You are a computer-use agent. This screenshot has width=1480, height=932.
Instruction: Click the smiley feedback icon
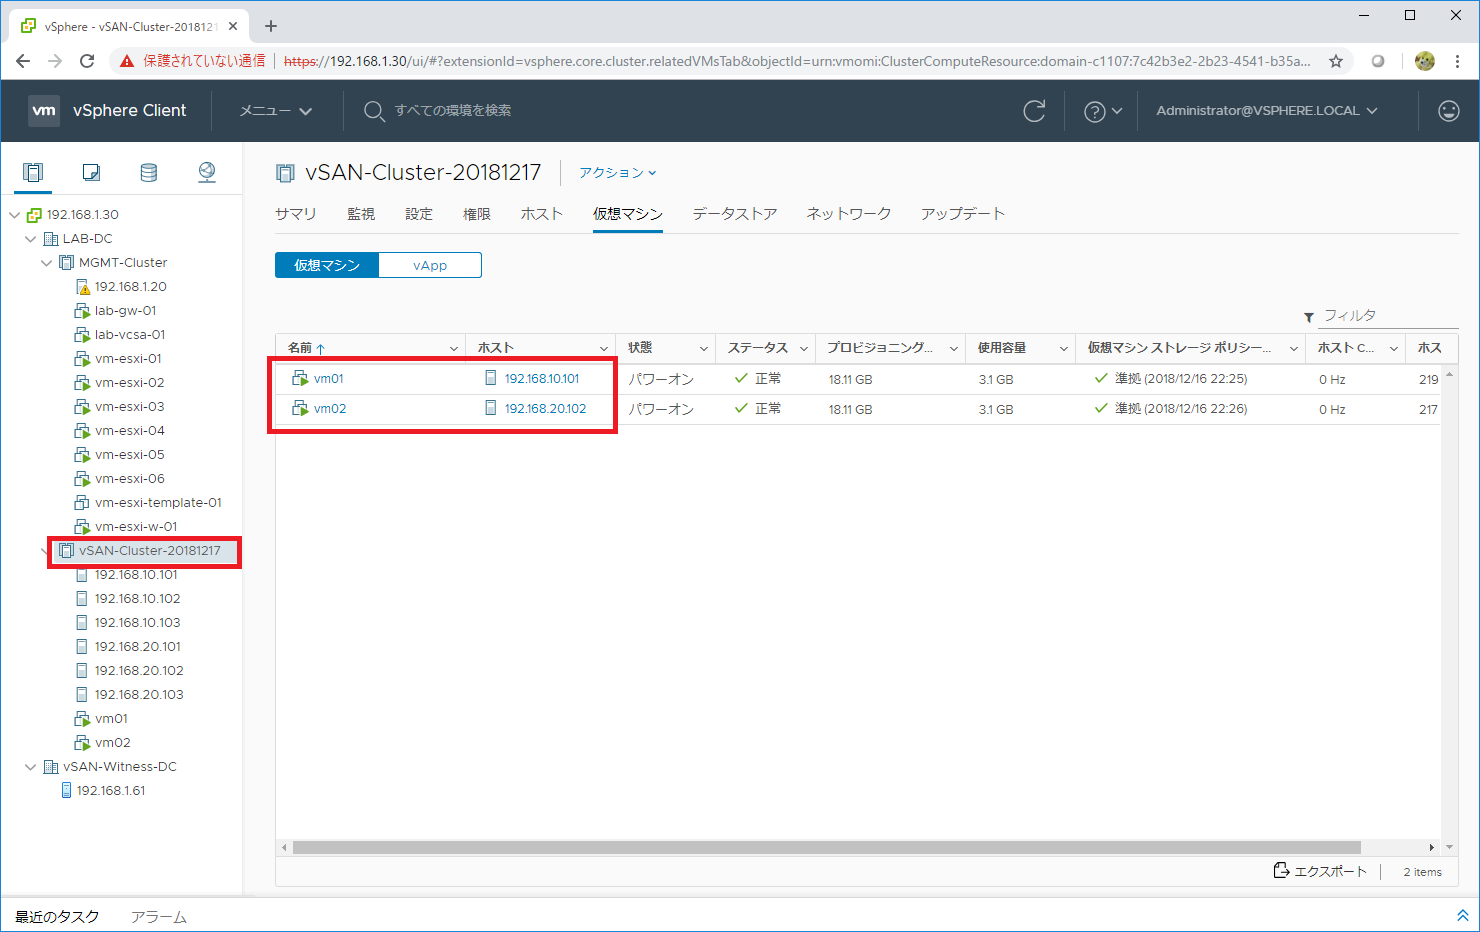pos(1449,111)
